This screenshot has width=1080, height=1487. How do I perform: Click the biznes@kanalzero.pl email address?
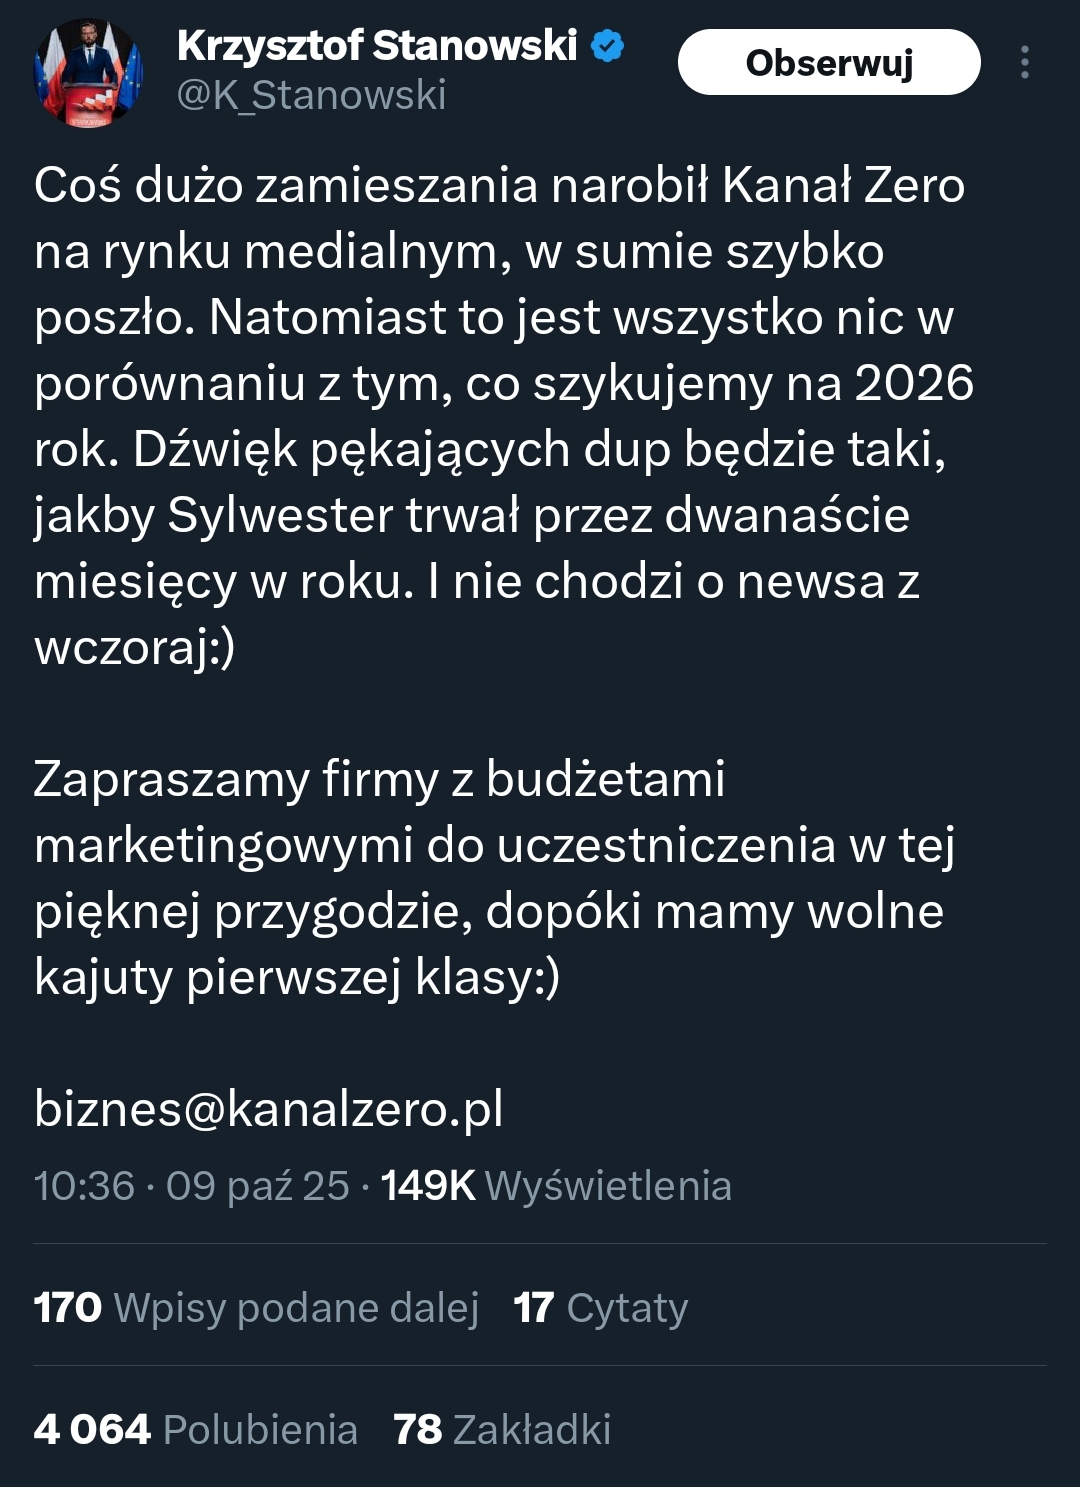tap(269, 1109)
